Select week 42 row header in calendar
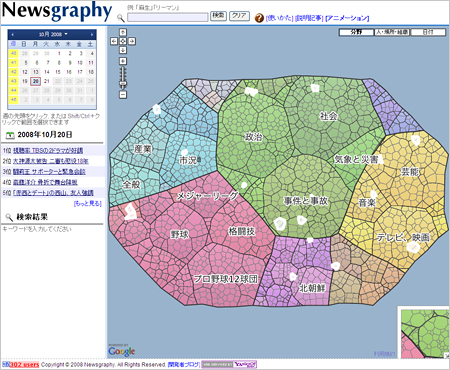The image size is (450, 370). pyautogui.click(x=13, y=72)
